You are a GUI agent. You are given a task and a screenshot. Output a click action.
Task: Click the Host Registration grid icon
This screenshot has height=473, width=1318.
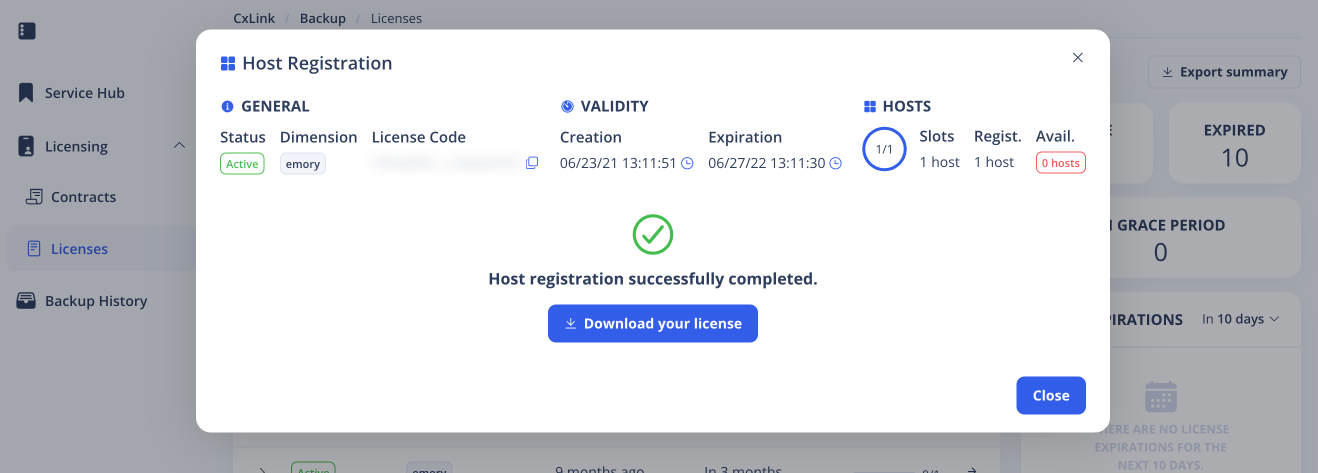click(x=228, y=64)
